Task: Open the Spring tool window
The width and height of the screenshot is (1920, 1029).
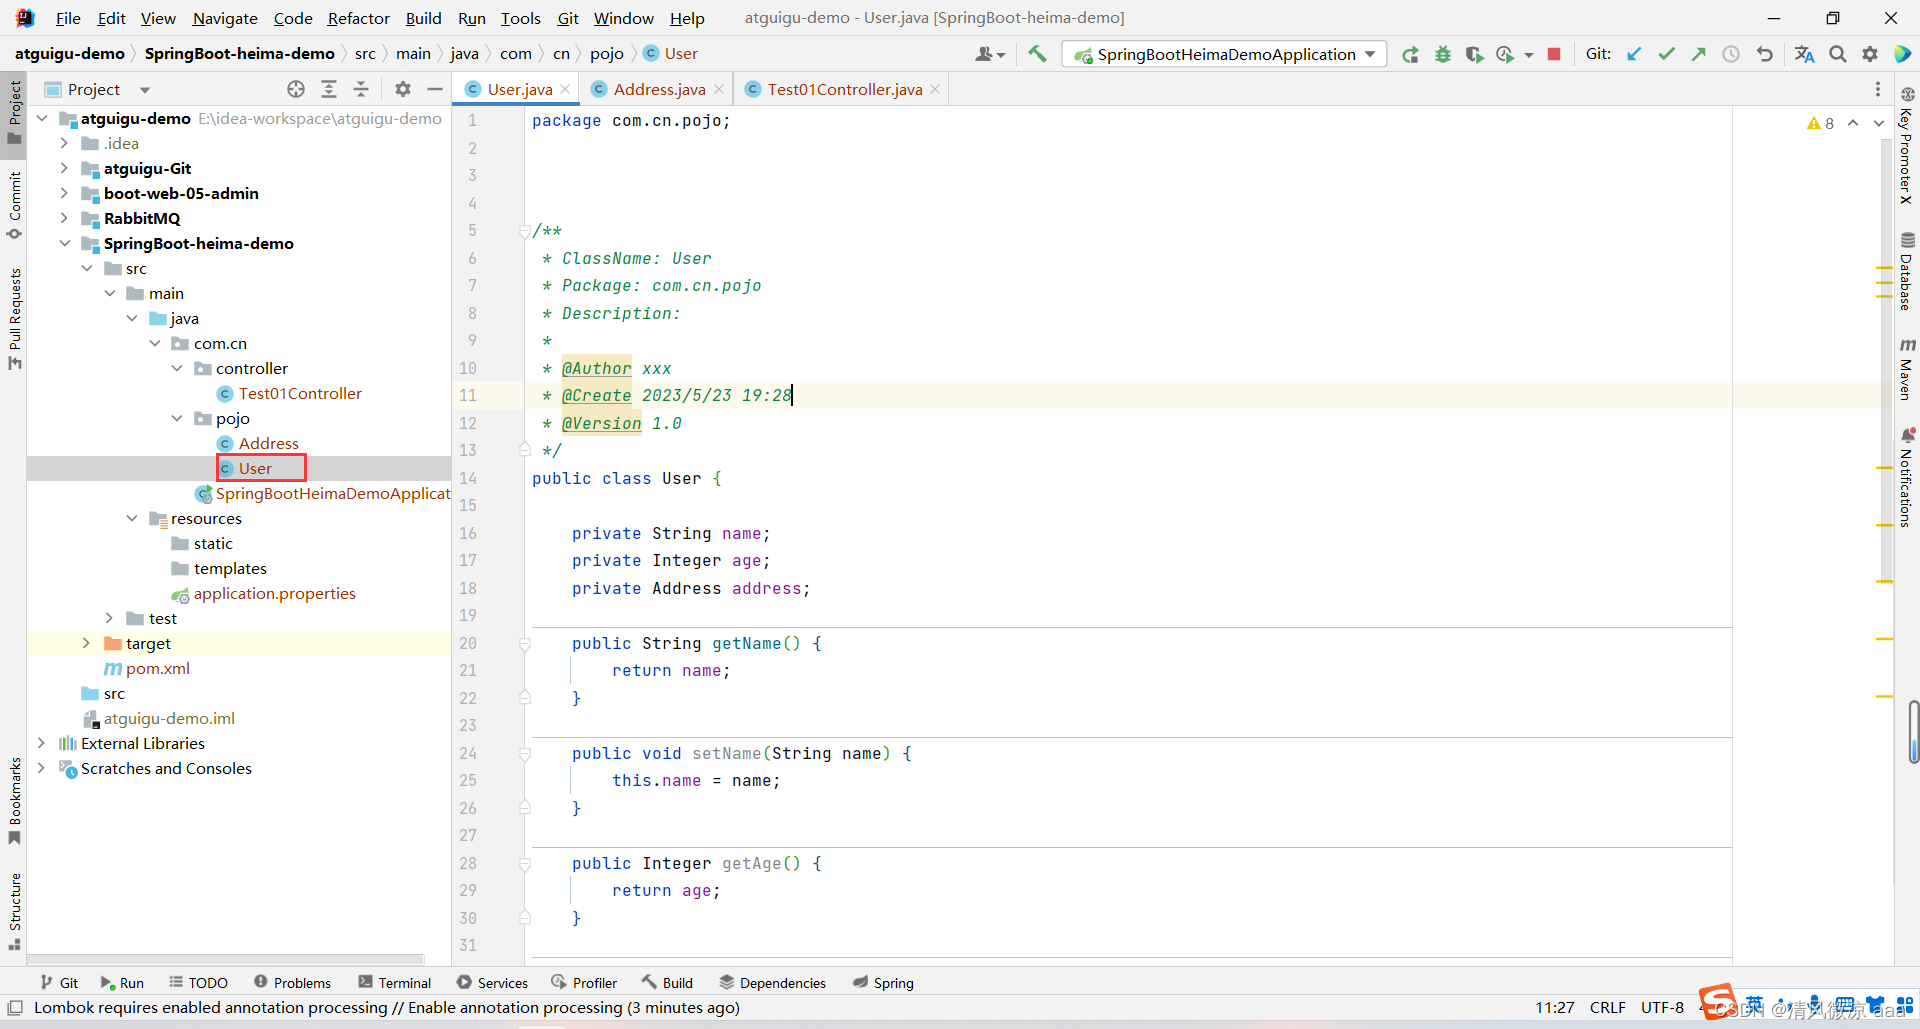Action: click(x=883, y=983)
